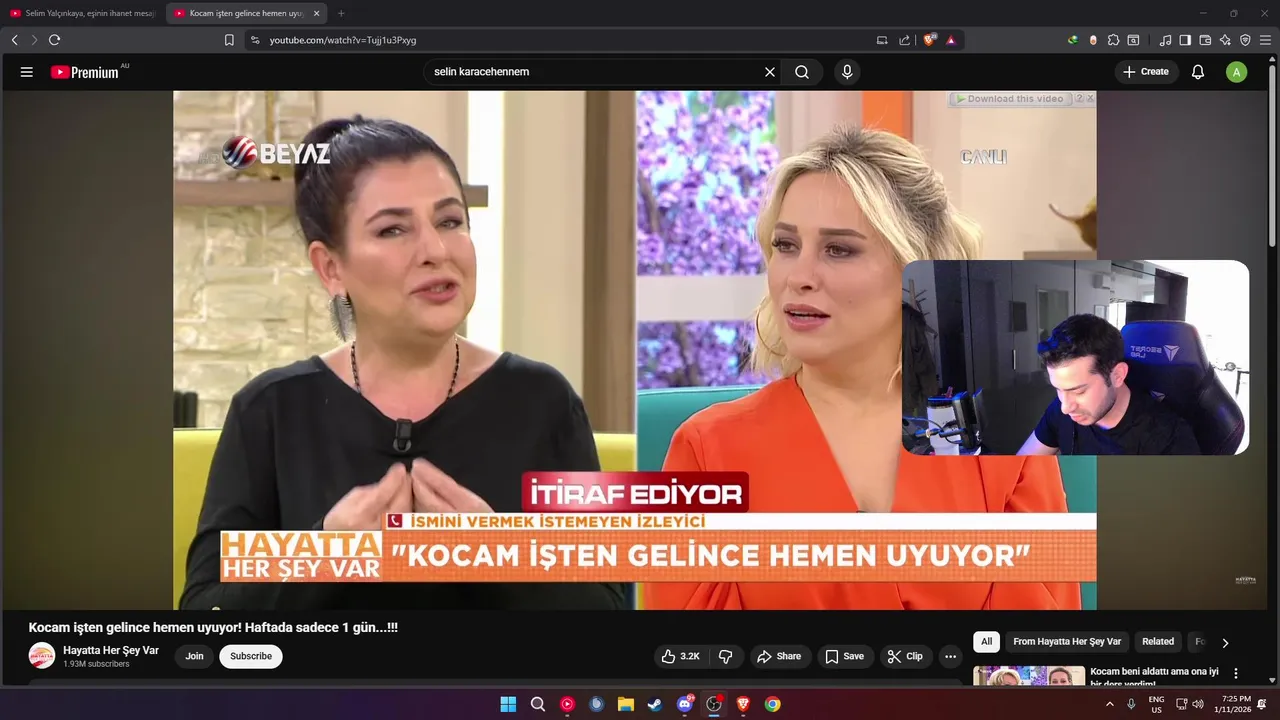Image resolution: width=1280 pixels, height=720 pixels.
Task: Open OBS Studio from the taskbar
Action: point(714,704)
